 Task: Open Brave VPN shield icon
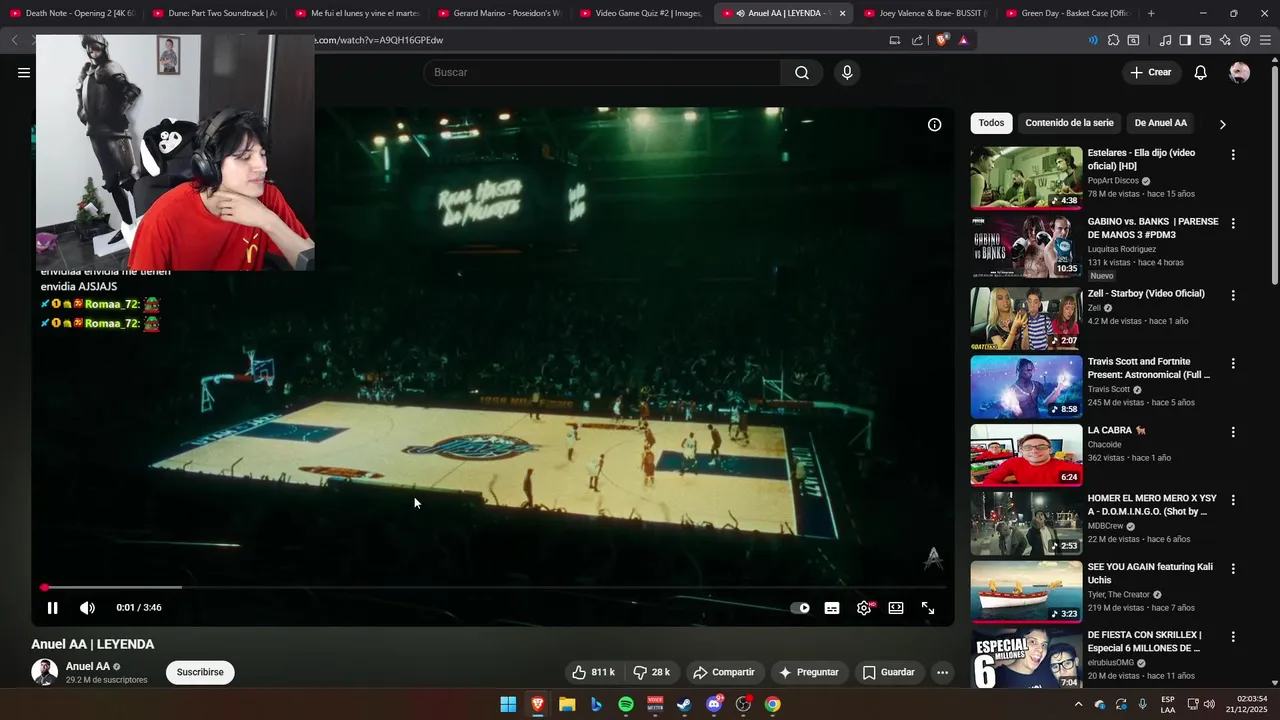click(x=1245, y=40)
